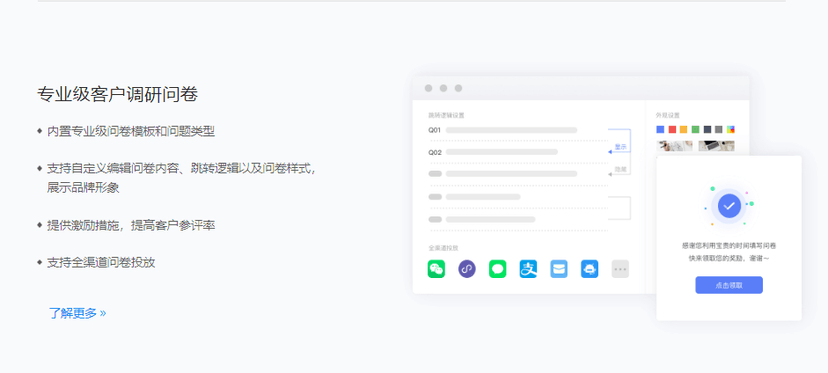Screen dimensions: 828x373
Task: Select the blue robot channel icon
Action: point(589,269)
